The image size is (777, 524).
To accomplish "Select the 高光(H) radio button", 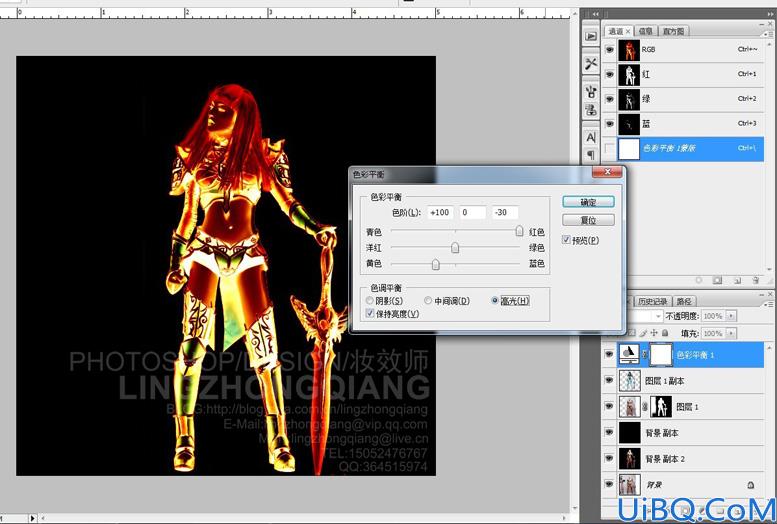I will [x=495, y=300].
